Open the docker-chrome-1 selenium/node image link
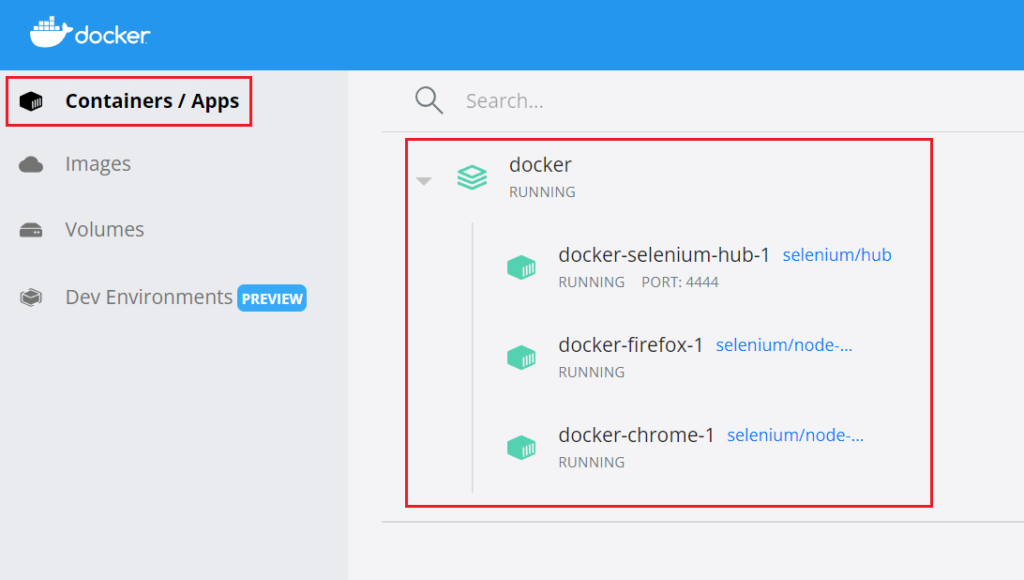This screenshot has height=580, width=1024. (x=795, y=435)
